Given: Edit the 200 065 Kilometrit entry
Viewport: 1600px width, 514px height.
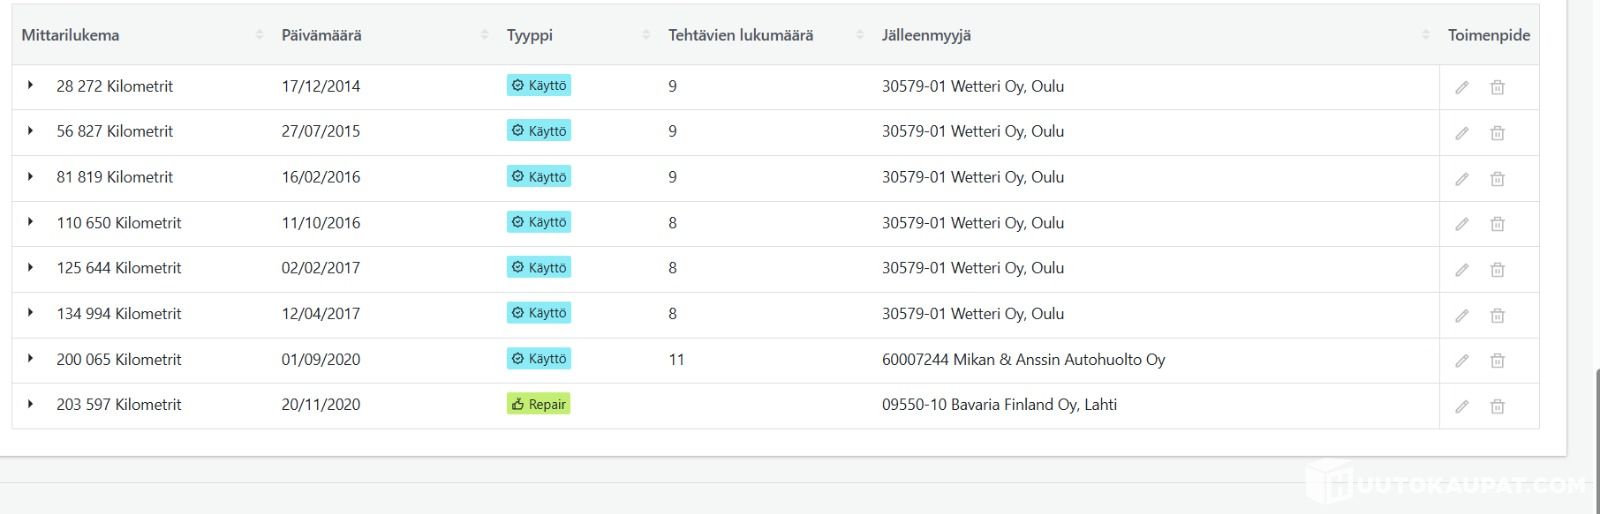Looking at the screenshot, I should (x=1461, y=360).
